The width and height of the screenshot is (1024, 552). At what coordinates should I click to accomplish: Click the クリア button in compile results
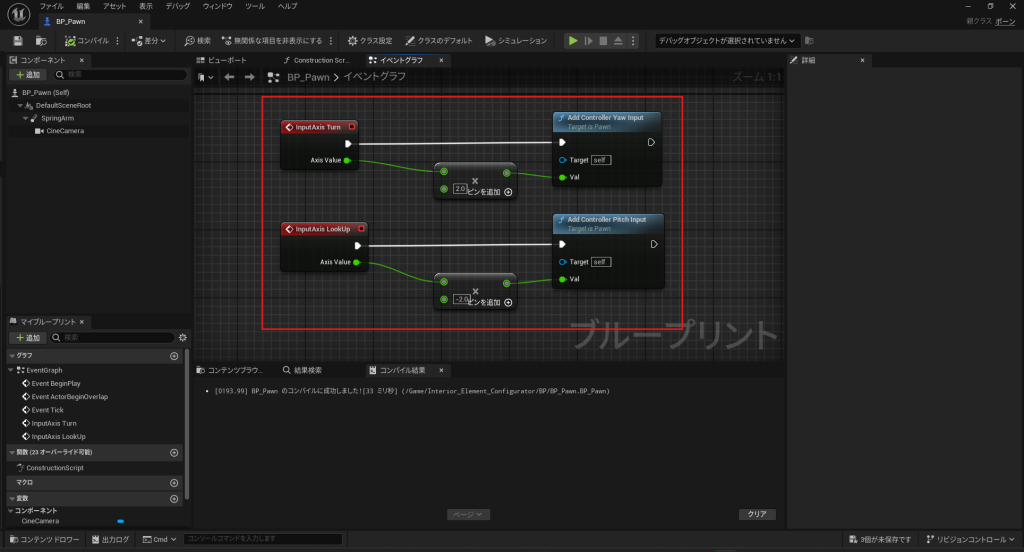click(x=757, y=514)
